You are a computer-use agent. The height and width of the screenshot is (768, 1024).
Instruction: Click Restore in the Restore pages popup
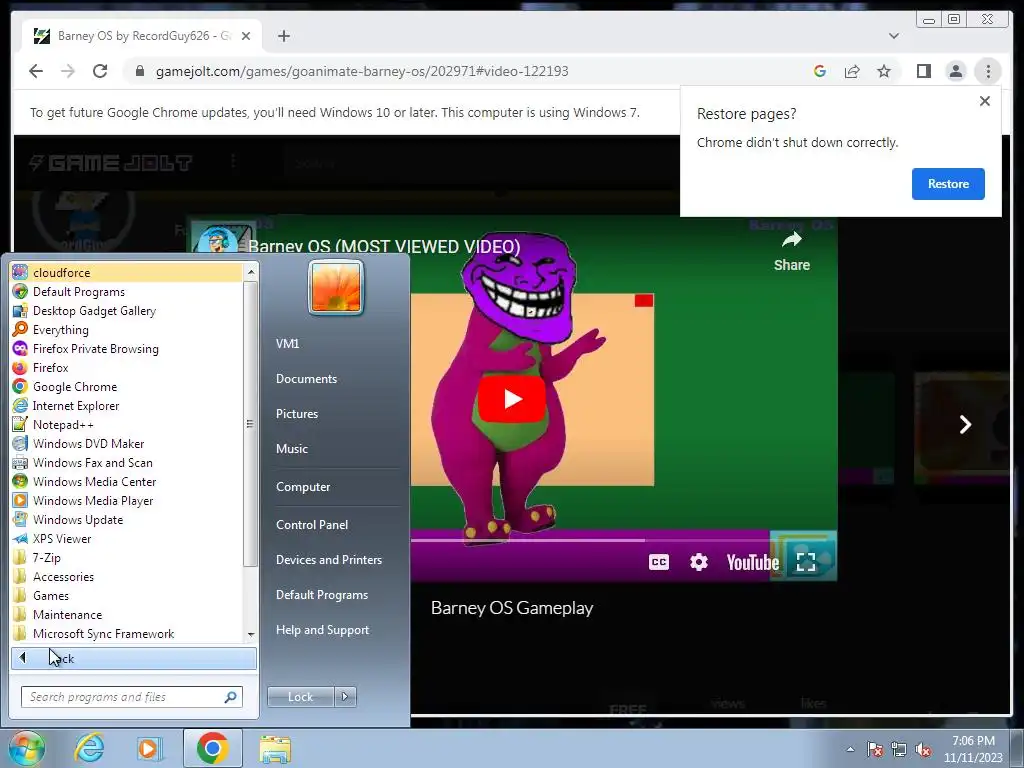pos(948,184)
